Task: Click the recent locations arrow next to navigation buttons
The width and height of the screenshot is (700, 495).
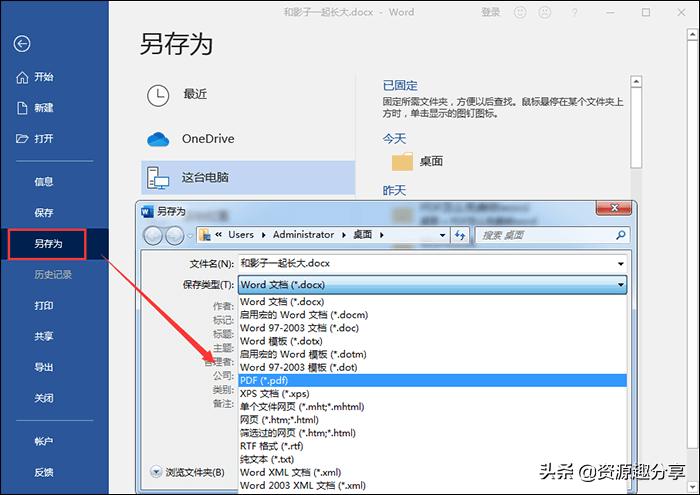Action: (191, 236)
